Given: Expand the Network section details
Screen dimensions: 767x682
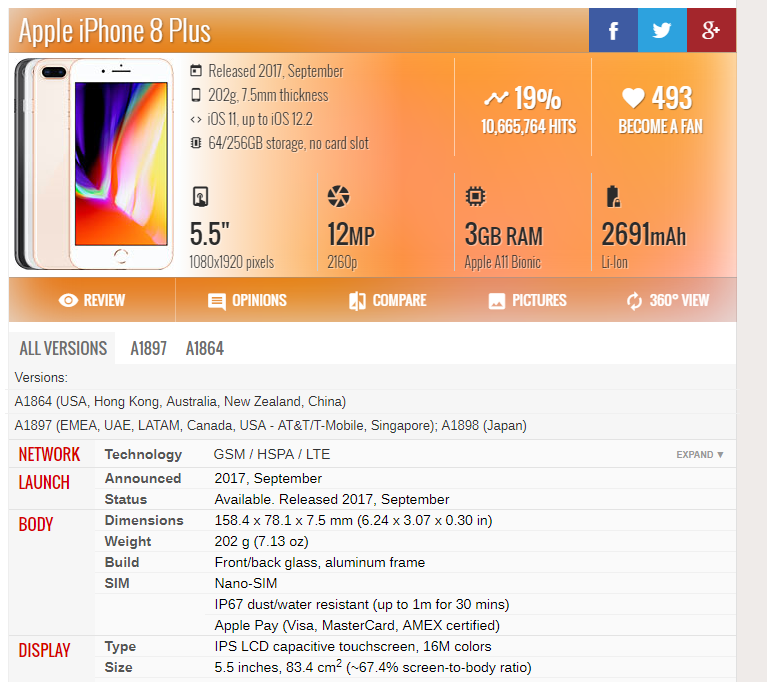Looking at the screenshot, I should tap(699, 455).
